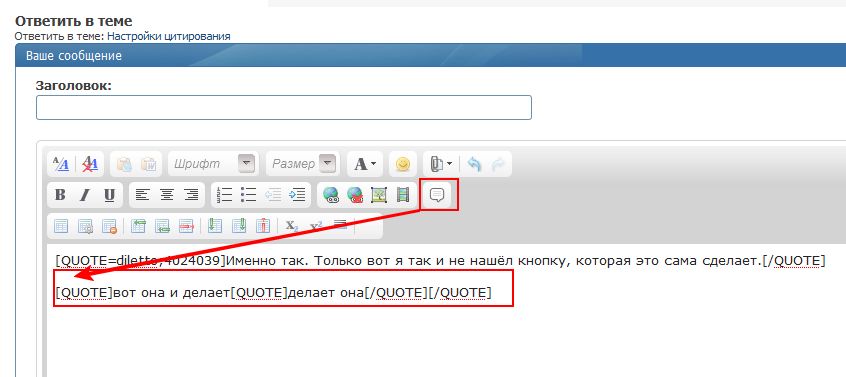
Task: Click the Insert Row Before icon
Action: (x=138, y=226)
